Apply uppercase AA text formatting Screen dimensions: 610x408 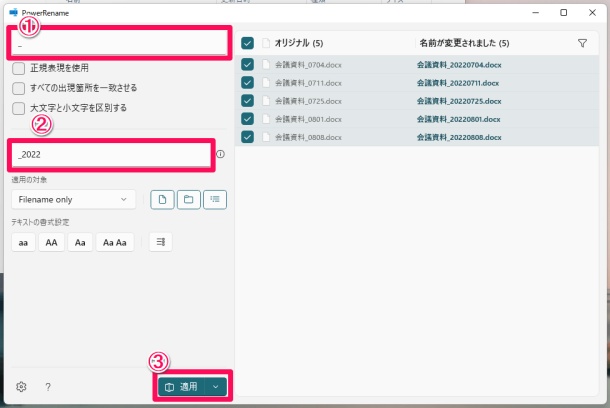pyautogui.click(x=51, y=242)
